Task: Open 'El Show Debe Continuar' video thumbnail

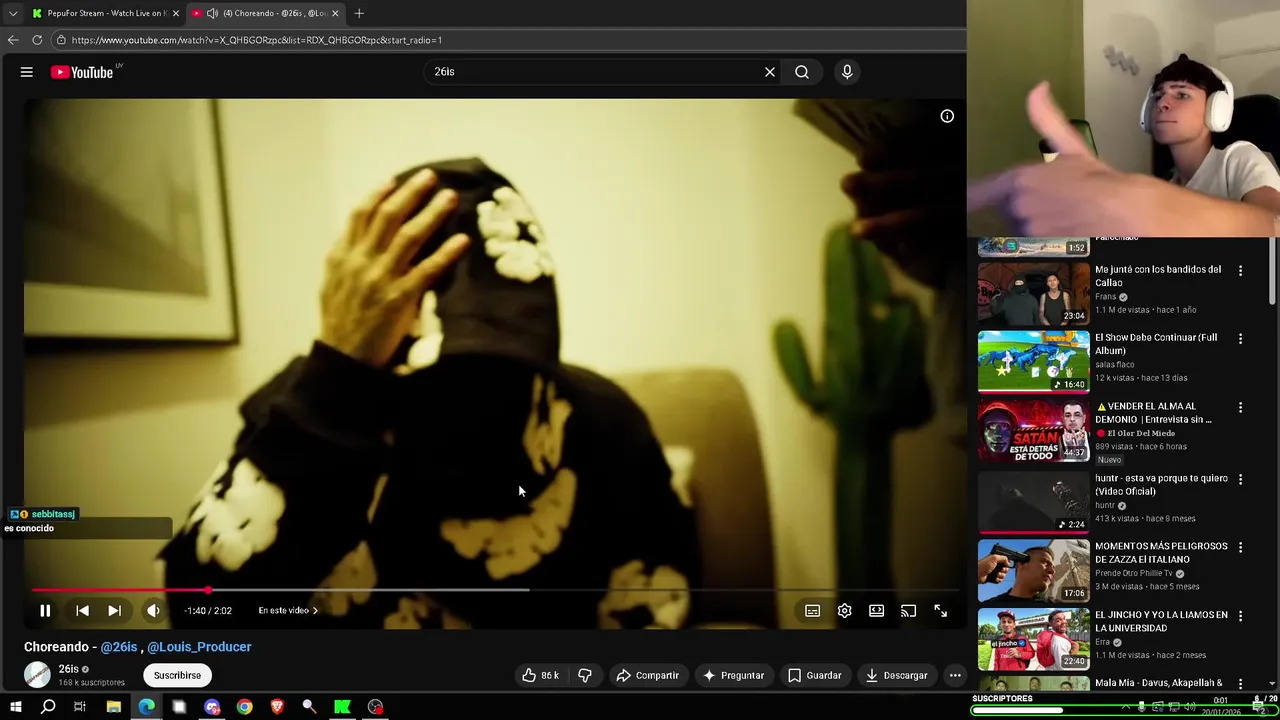Action: coord(1033,362)
